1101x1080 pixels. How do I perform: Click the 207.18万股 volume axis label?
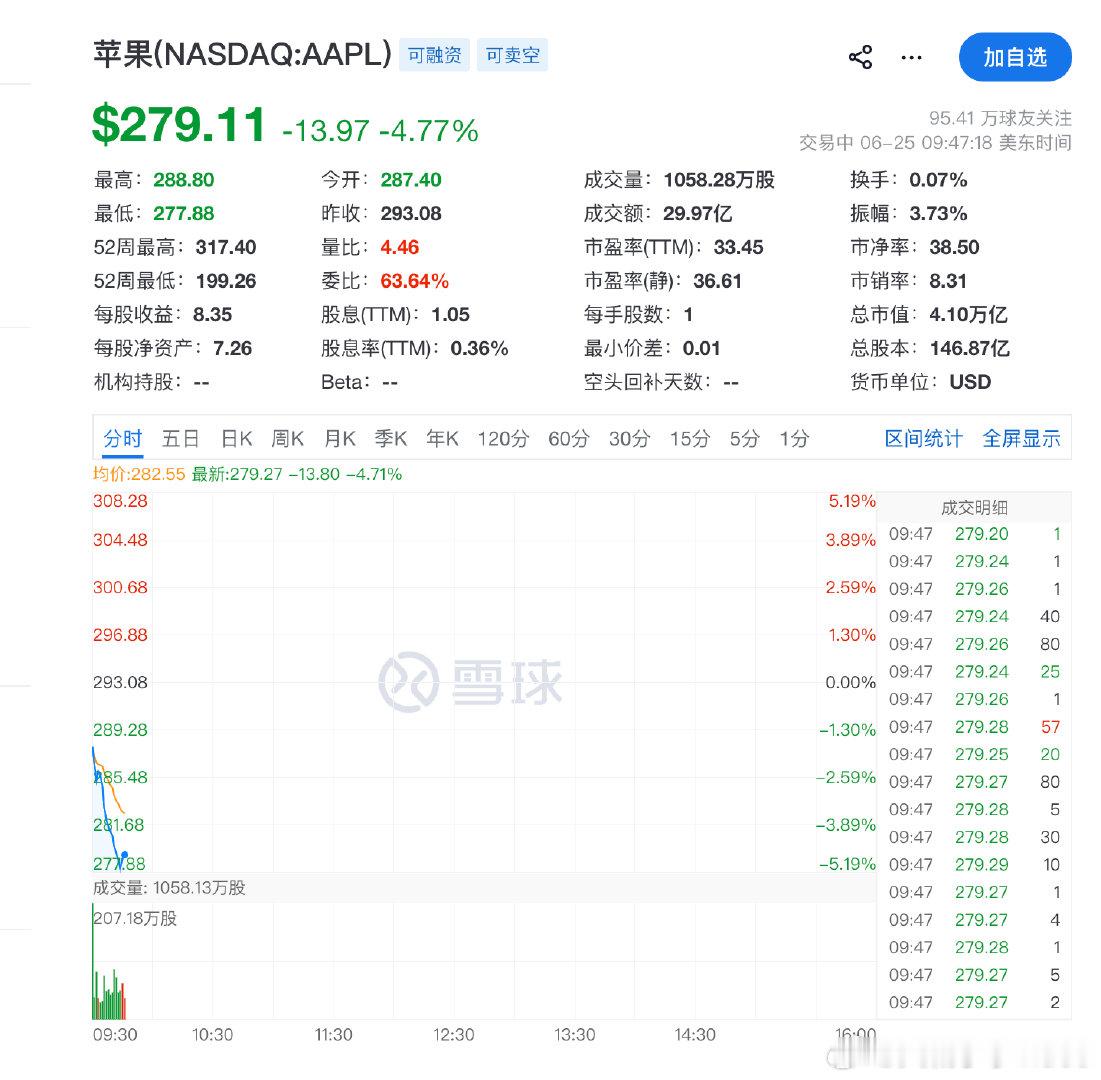[x=135, y=918]
